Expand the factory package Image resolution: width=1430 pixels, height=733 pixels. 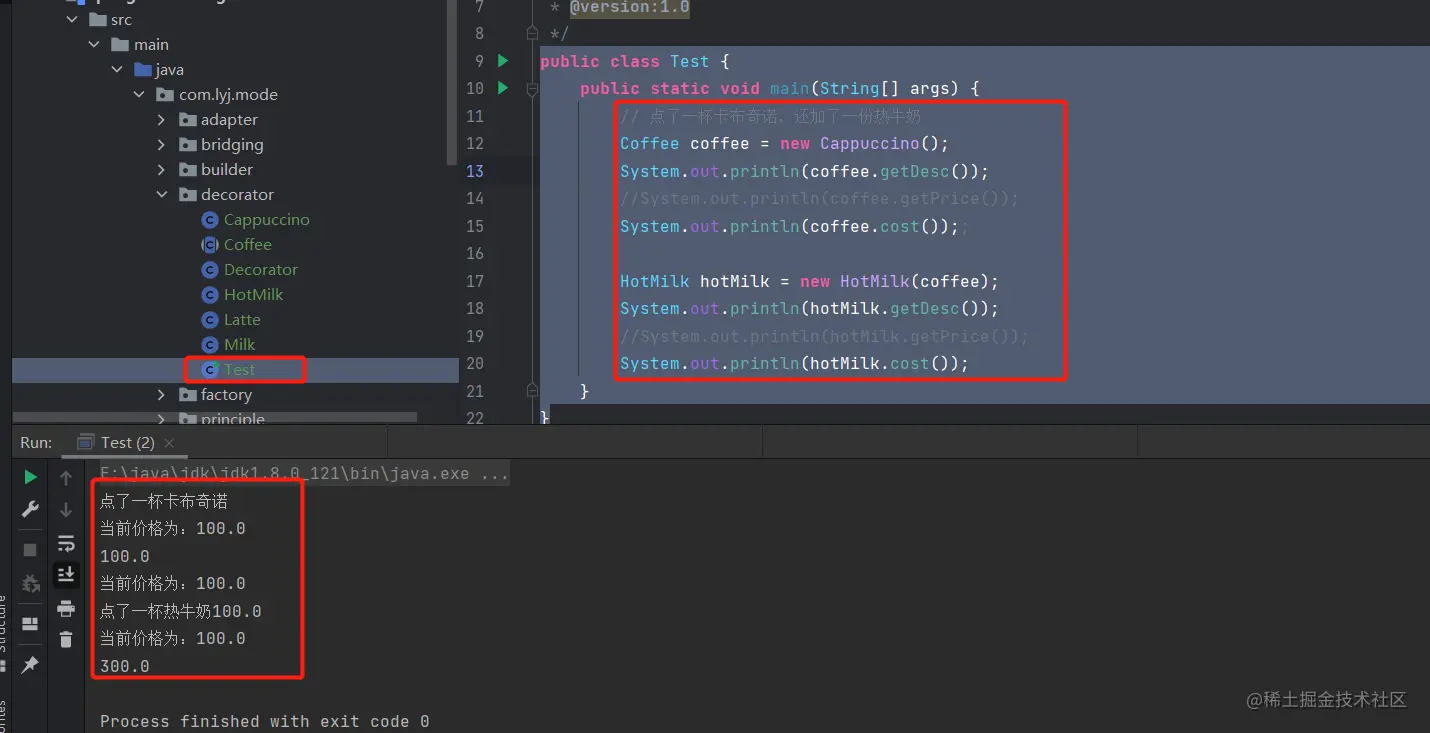[x=162, y=395]
